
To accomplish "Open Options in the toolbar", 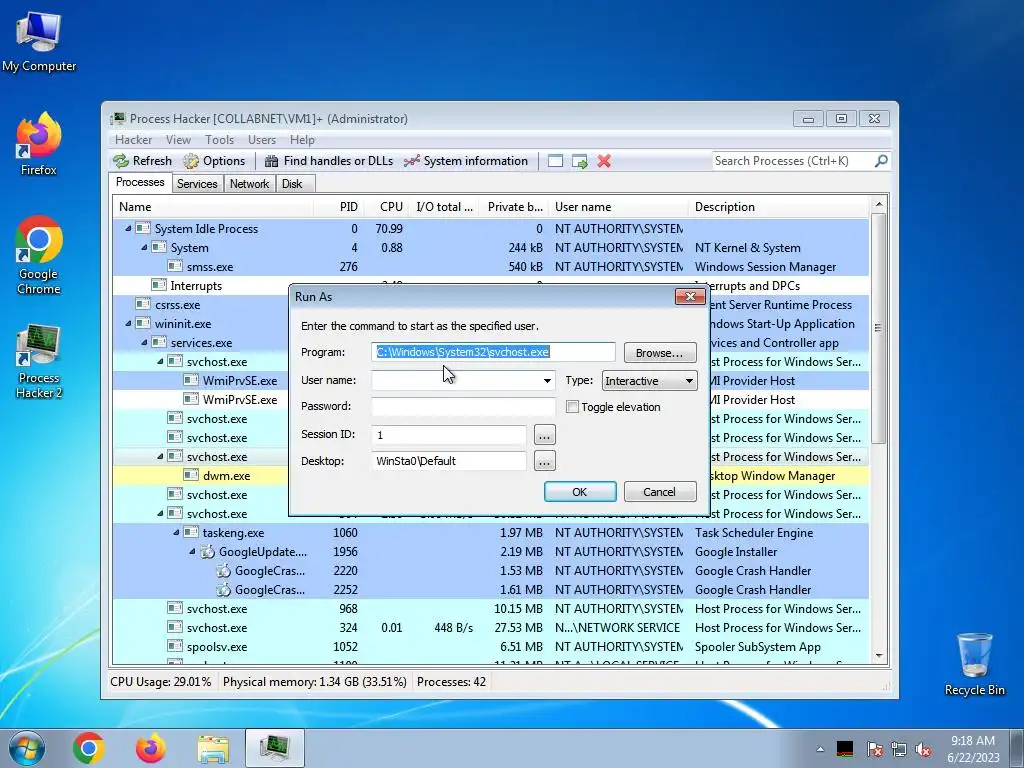I will tap(214, 161).
